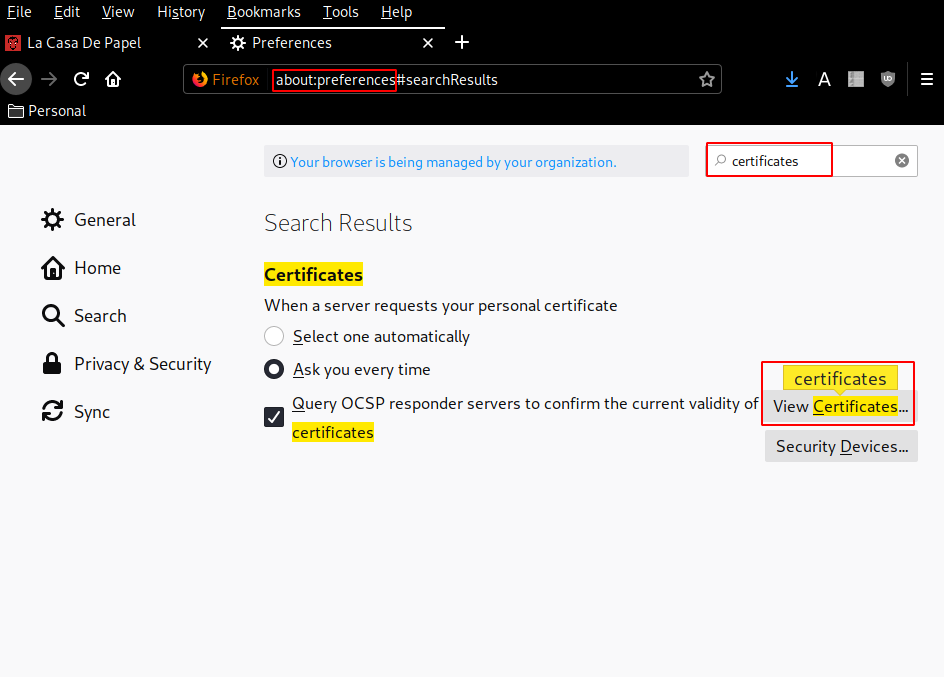The height and width of the screenshot is (677, 944).
Task: Click the 'managed by your organization' link
Action: pyautogui.click(x=453, y=162)
